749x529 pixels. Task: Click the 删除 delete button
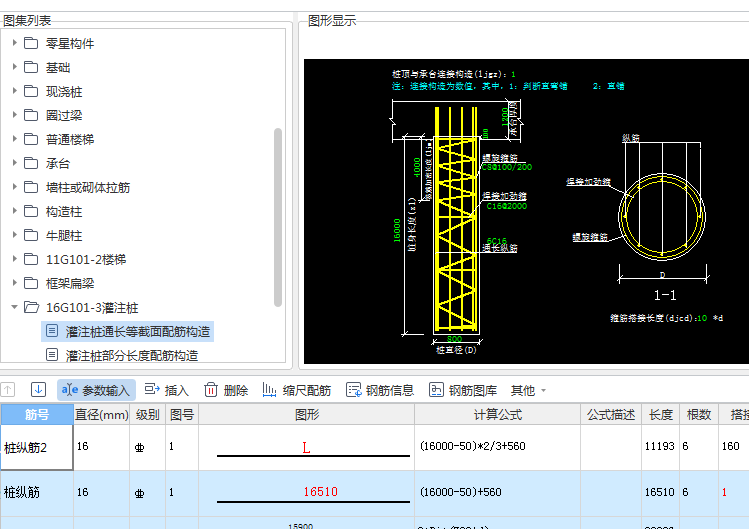pos(226,390)
